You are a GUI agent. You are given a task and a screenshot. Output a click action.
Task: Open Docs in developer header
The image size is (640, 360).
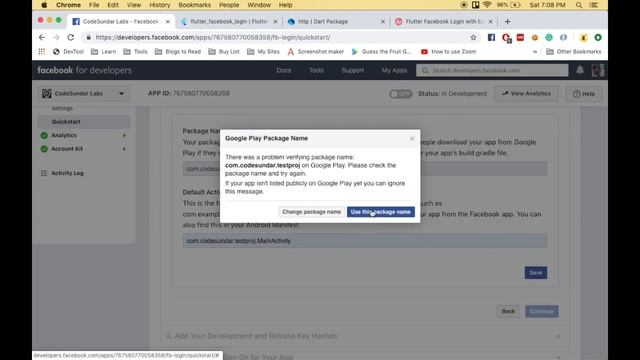(x=284, y=70)
